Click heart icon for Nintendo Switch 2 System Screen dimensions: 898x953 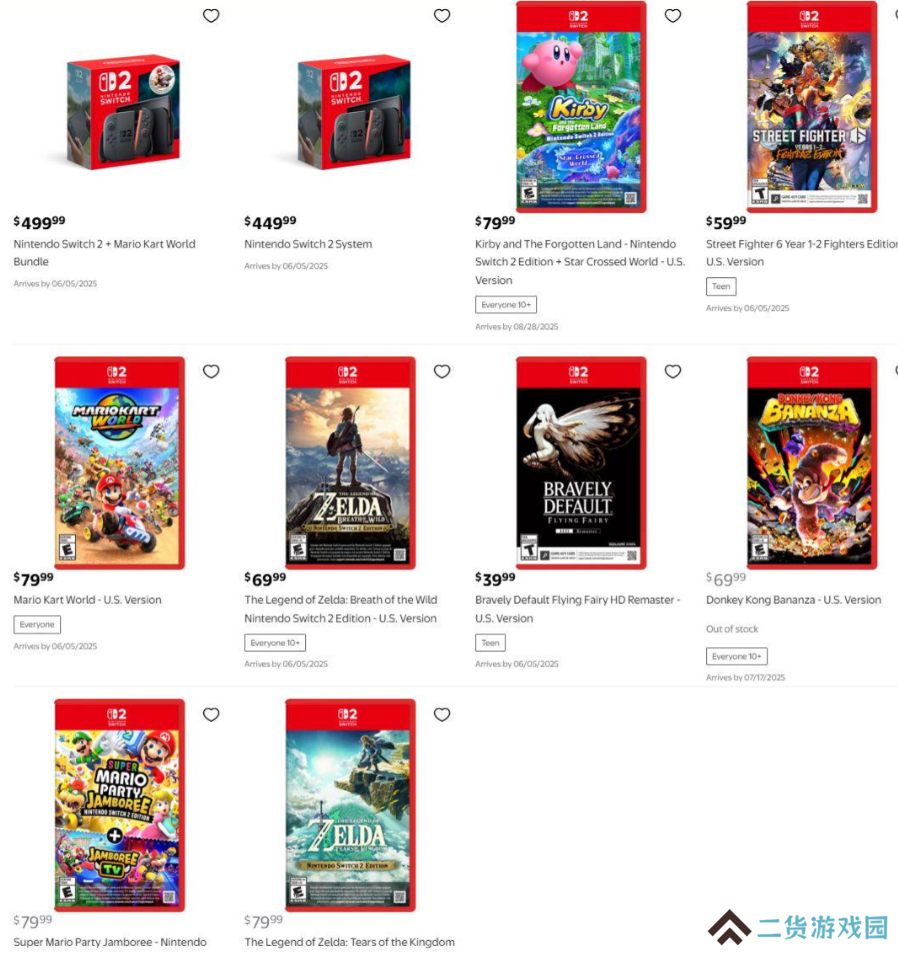tap(442, 16)
